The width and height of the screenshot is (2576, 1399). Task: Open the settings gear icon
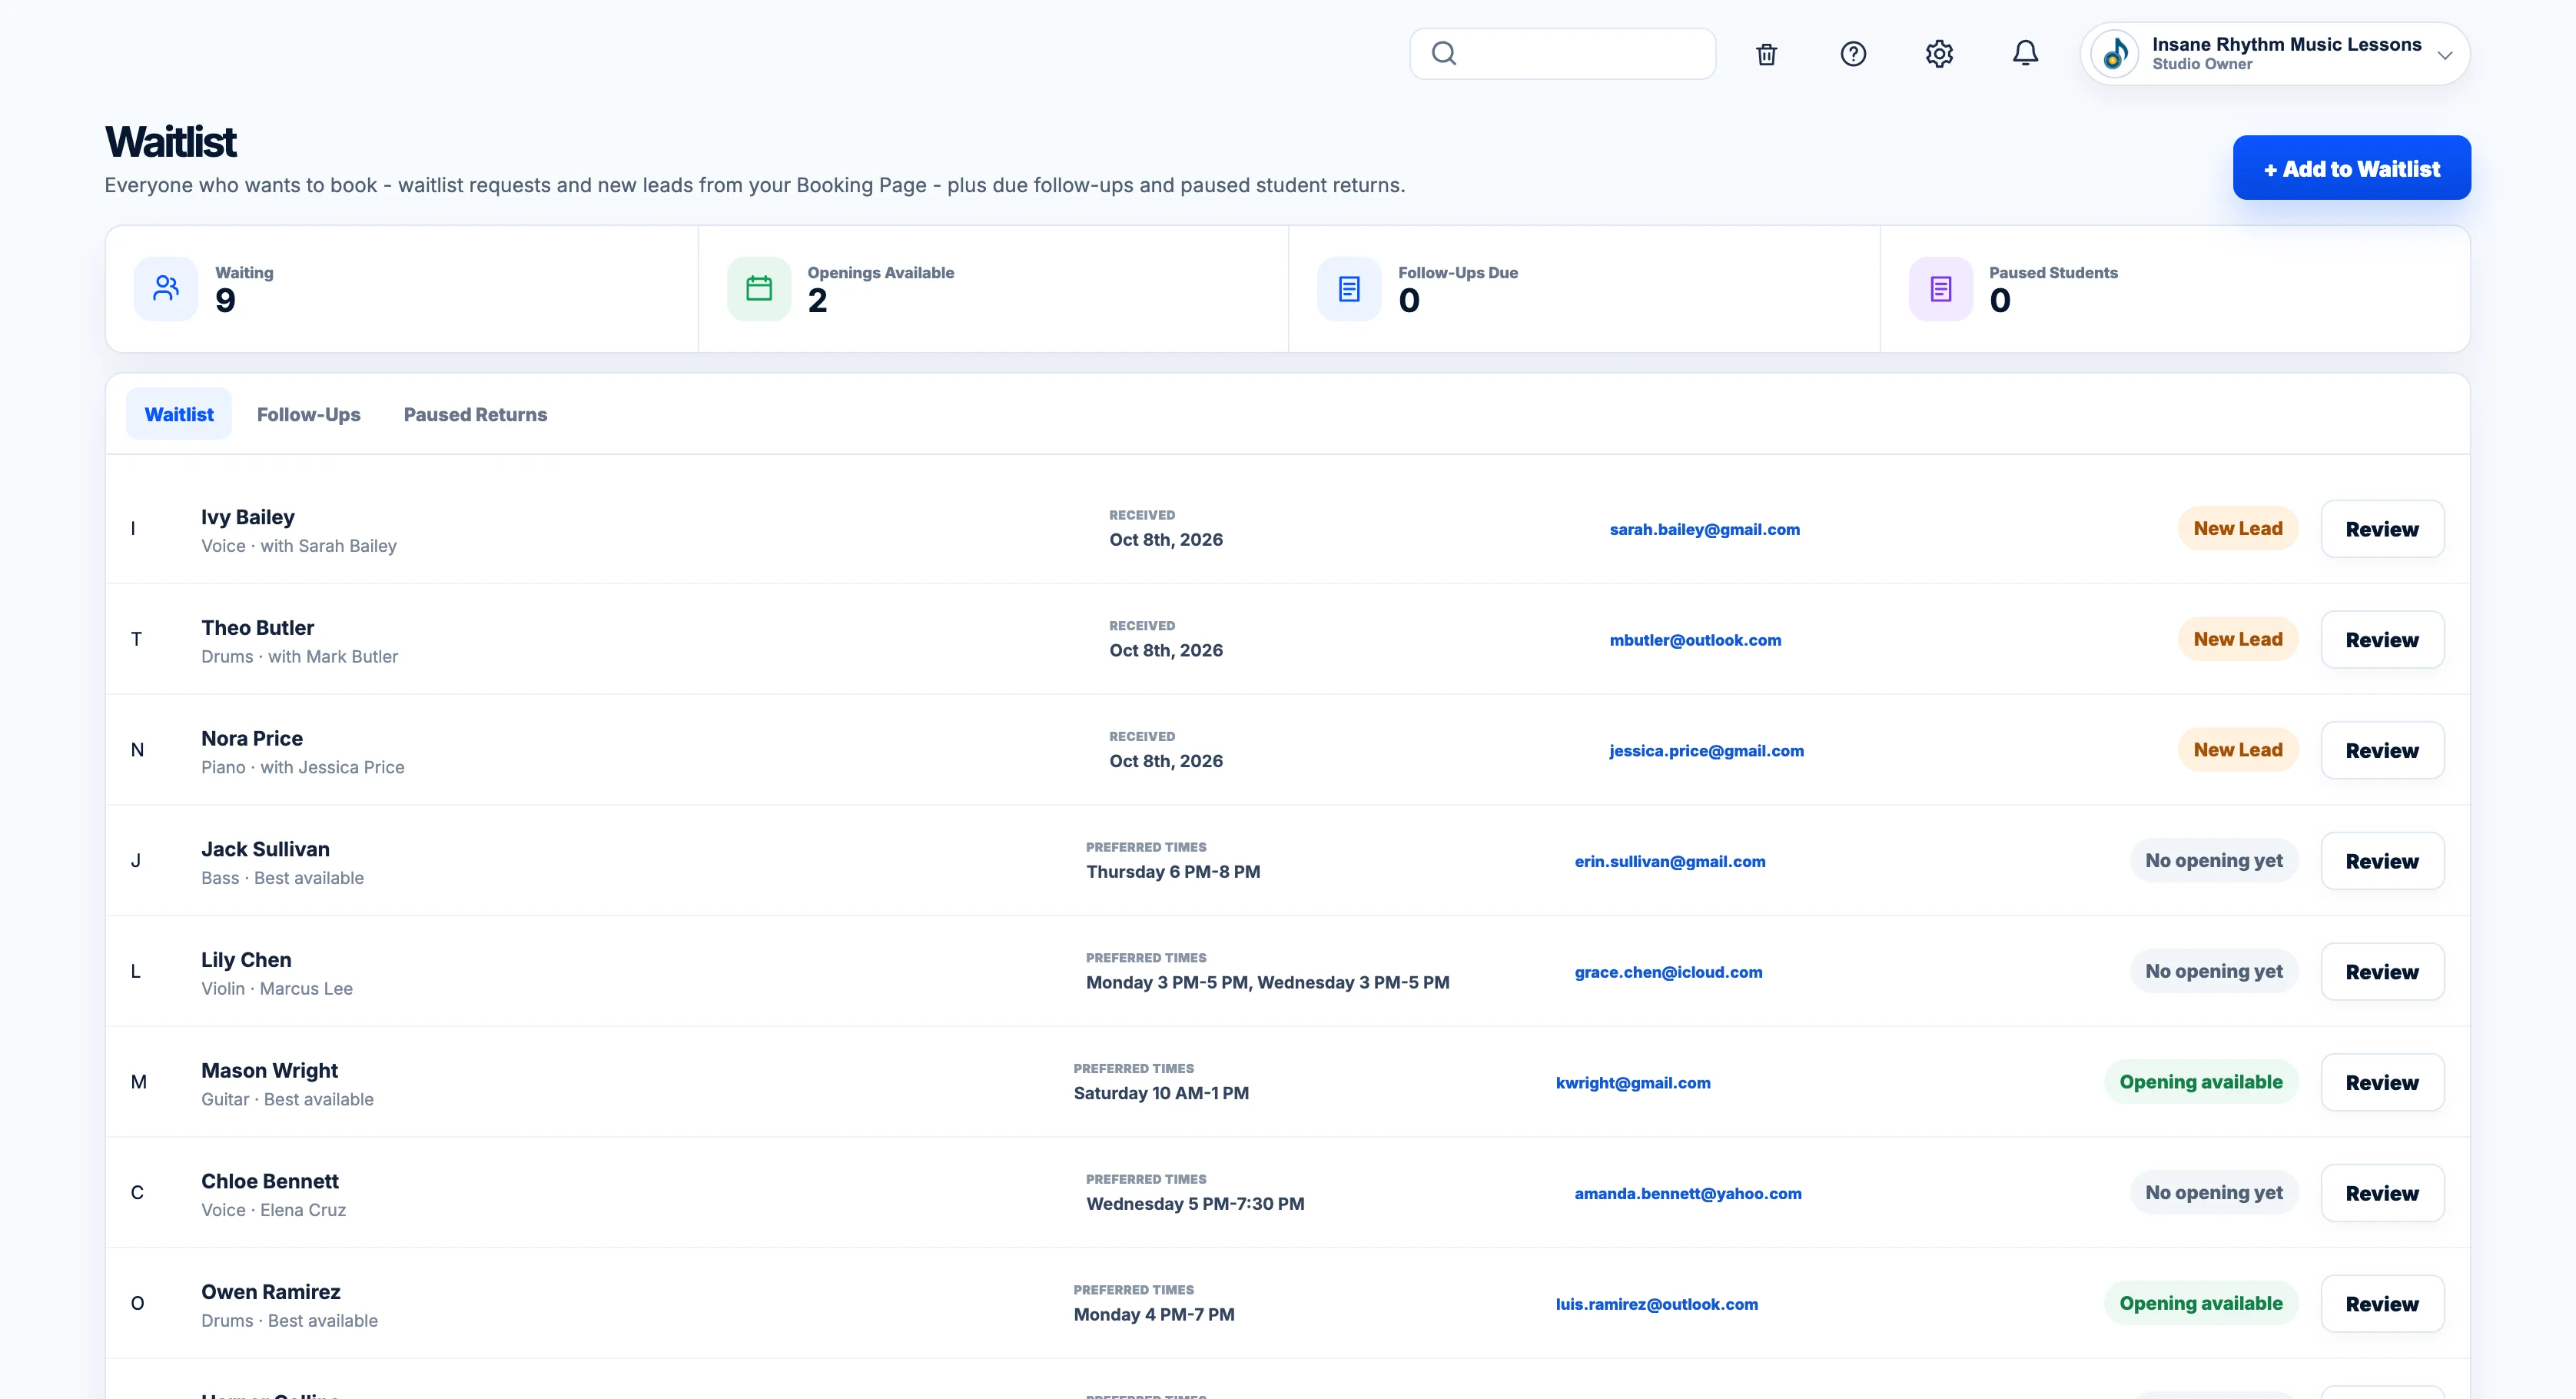1939,54
